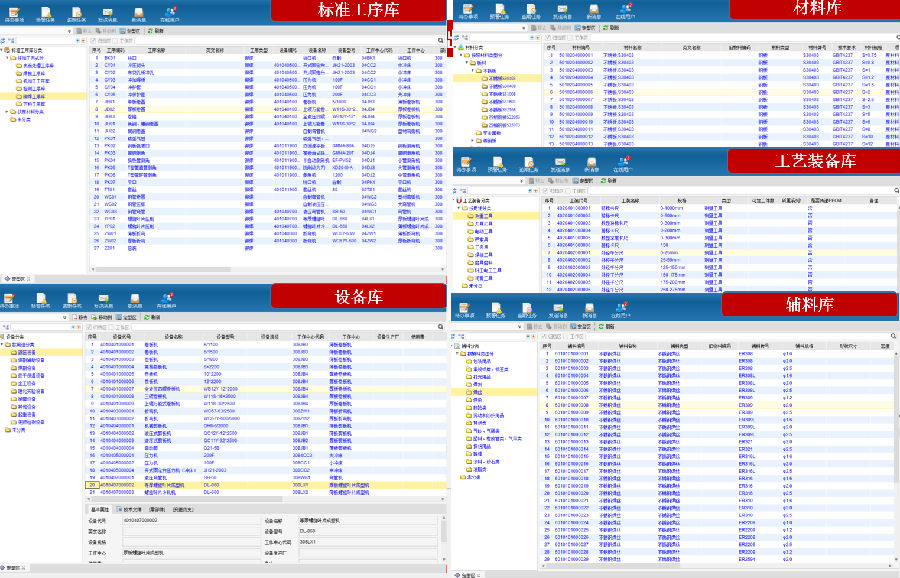Open online users icon in 材料库 toolbar
The height and width of the screenshot is (578, 900).
tap(627, 11)
